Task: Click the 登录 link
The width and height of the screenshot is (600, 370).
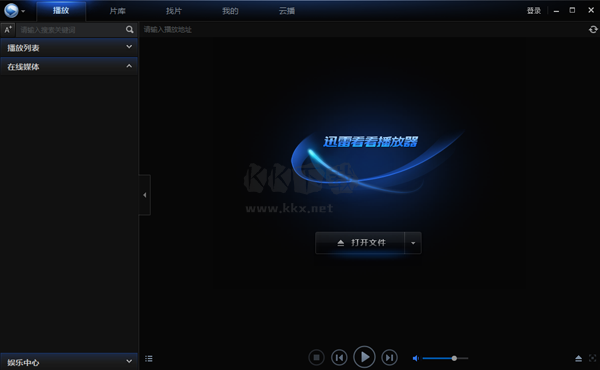Action: click(534, 11)
